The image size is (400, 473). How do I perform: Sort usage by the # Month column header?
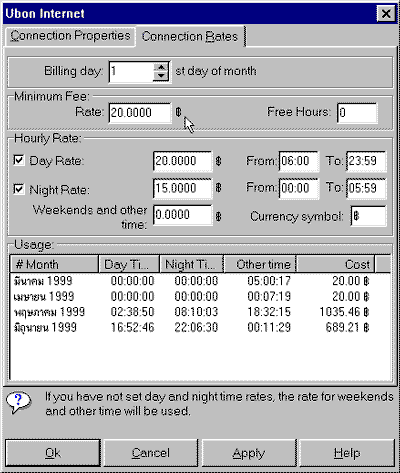(54, 264)
